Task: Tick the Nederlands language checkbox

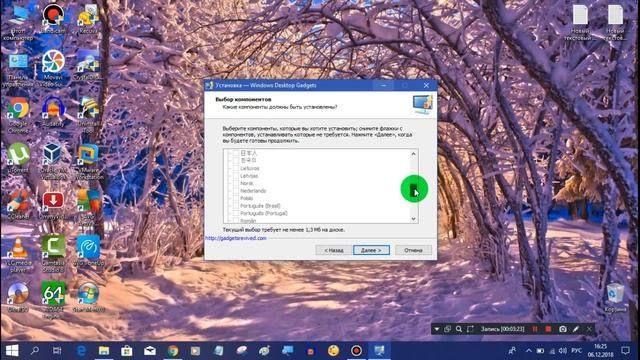Action: (x=236, y=191)
